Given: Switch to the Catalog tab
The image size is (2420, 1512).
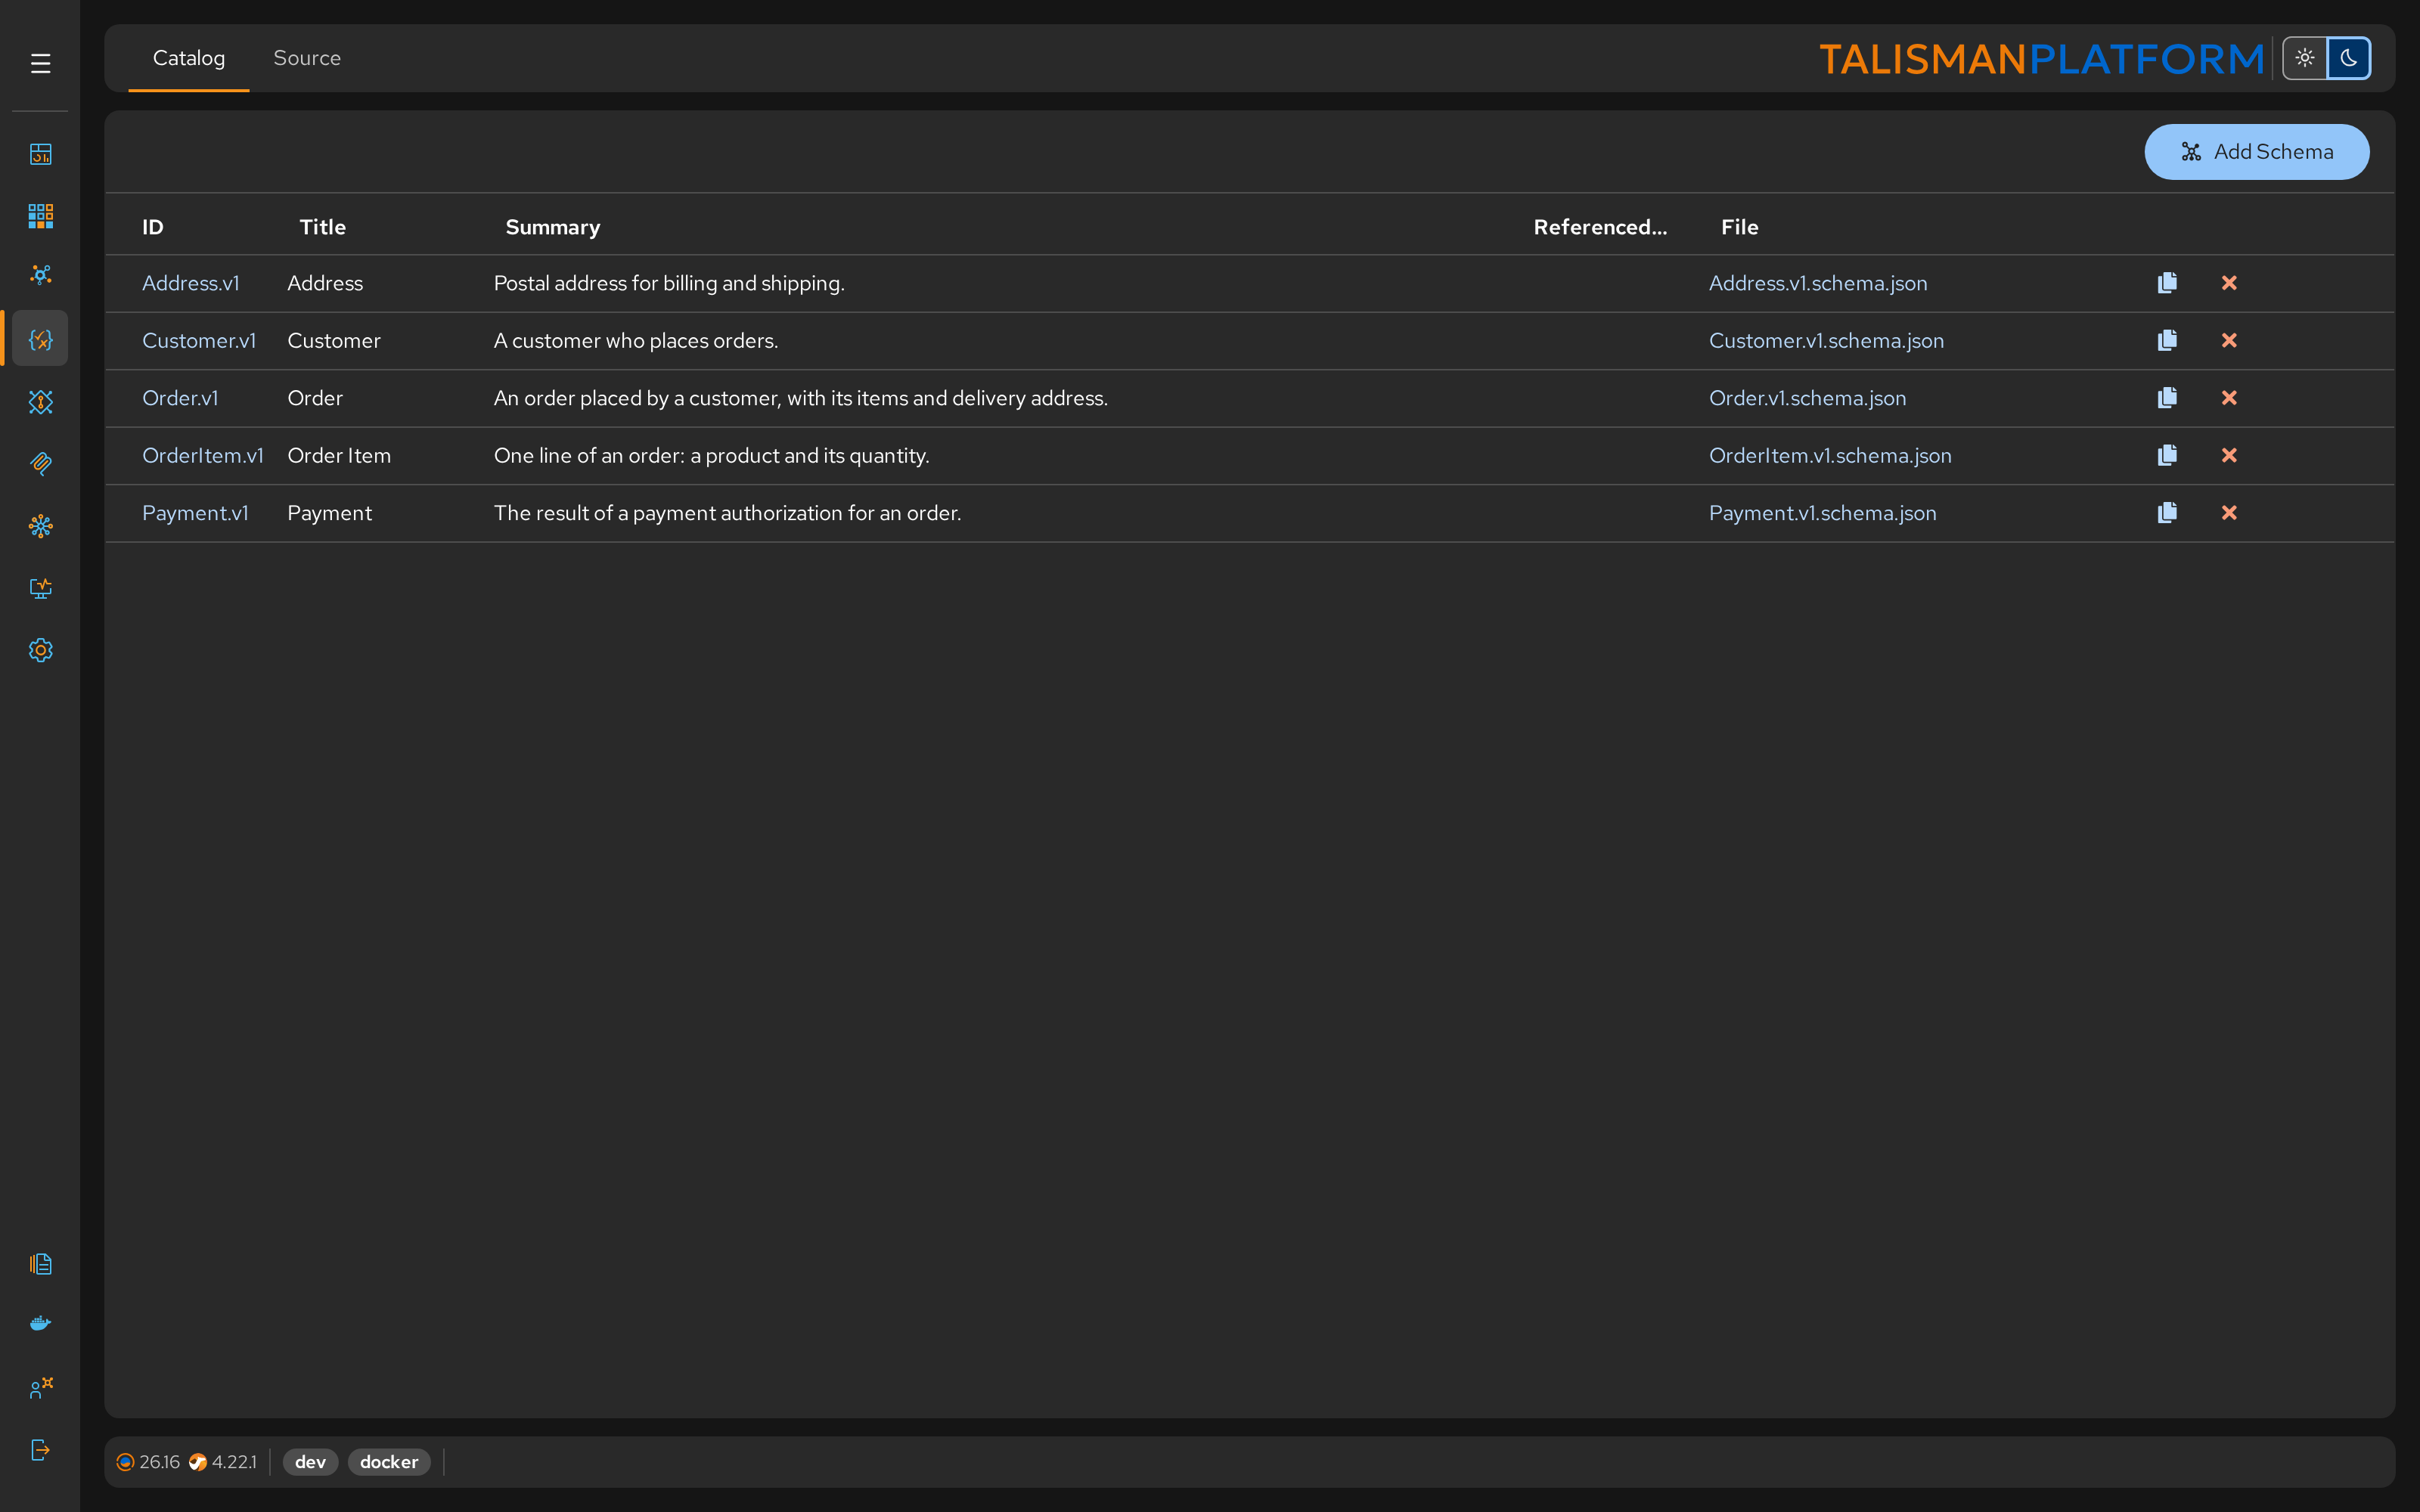Looking at the screenshot, I should tap(189, 58).
